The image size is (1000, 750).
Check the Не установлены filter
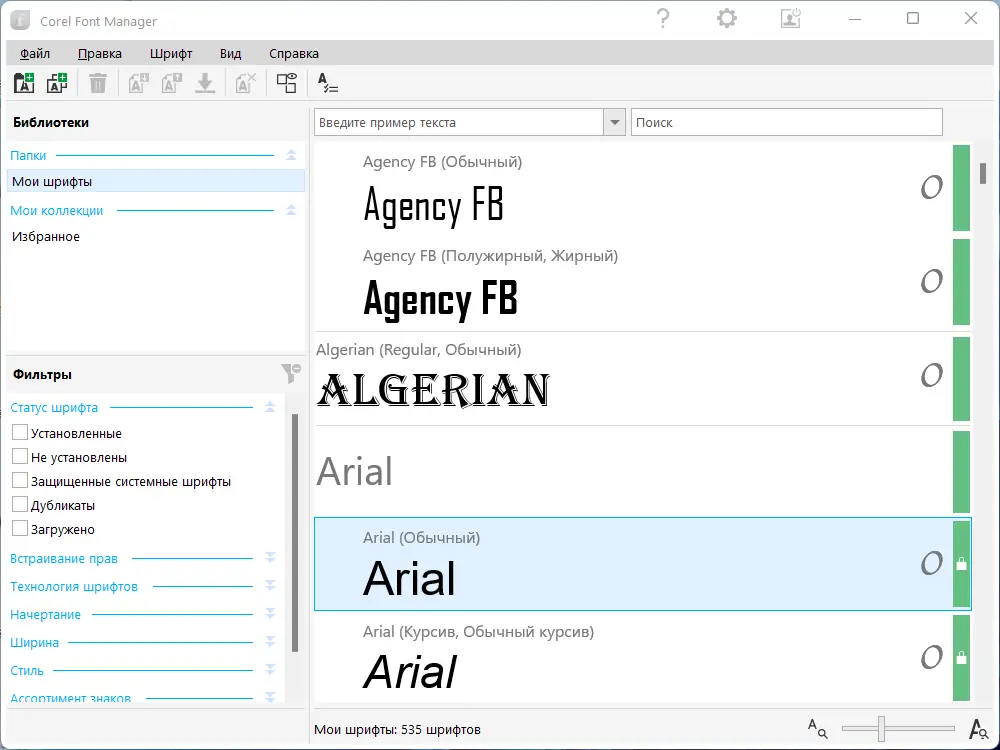coord(20,457)
